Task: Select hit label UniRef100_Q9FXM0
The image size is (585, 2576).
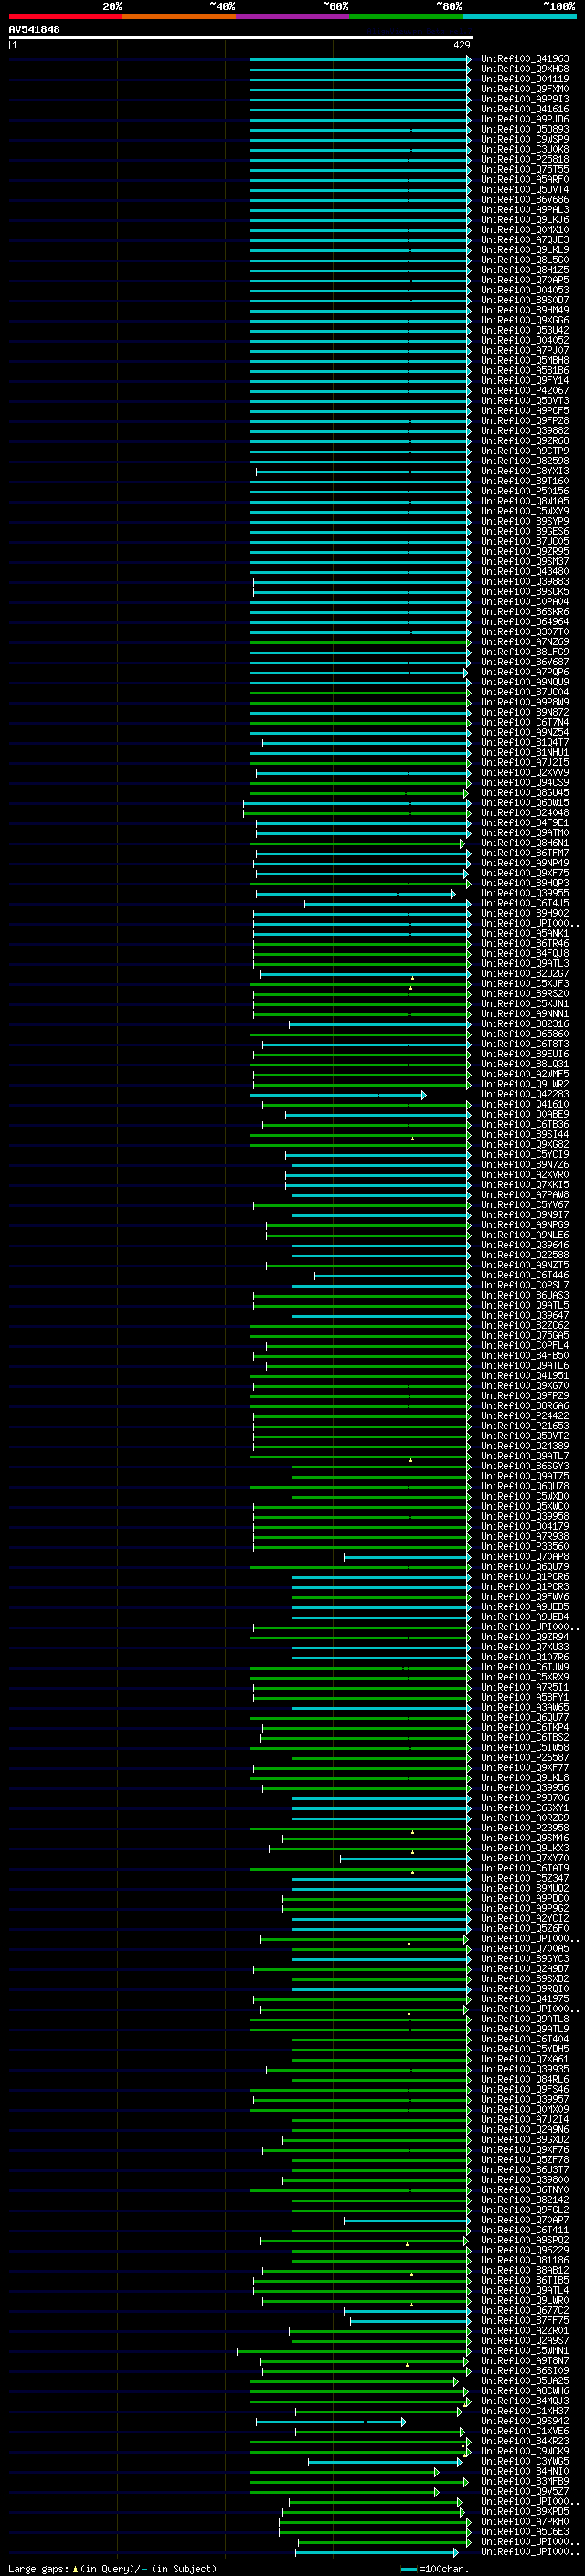Action: [x=525, y=89]
